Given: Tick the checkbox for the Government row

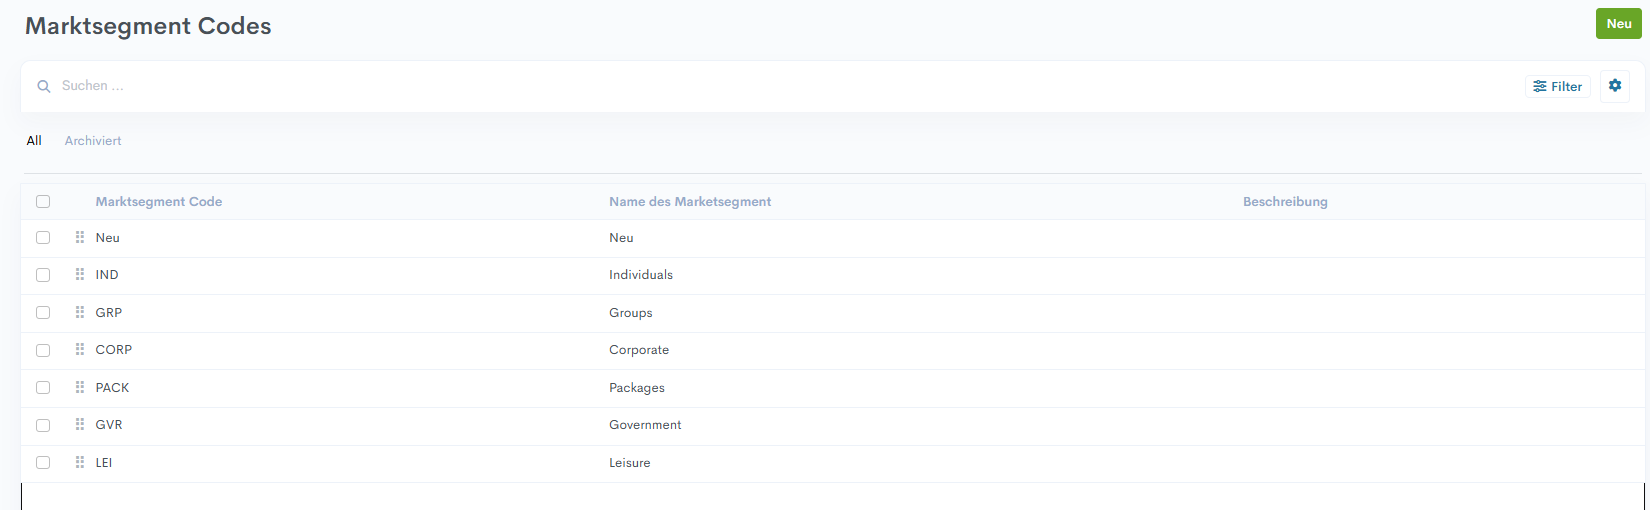Looking at the screenshot, I should (43, 425).
